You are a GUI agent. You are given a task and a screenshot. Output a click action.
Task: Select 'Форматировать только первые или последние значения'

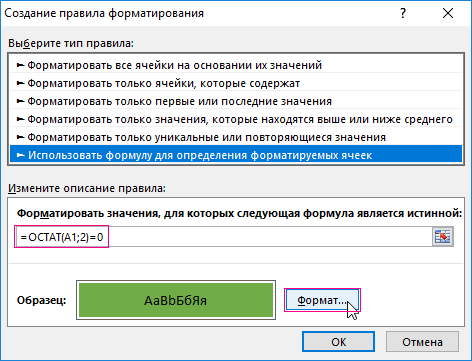pyautogui.click(x=236, y=101)
